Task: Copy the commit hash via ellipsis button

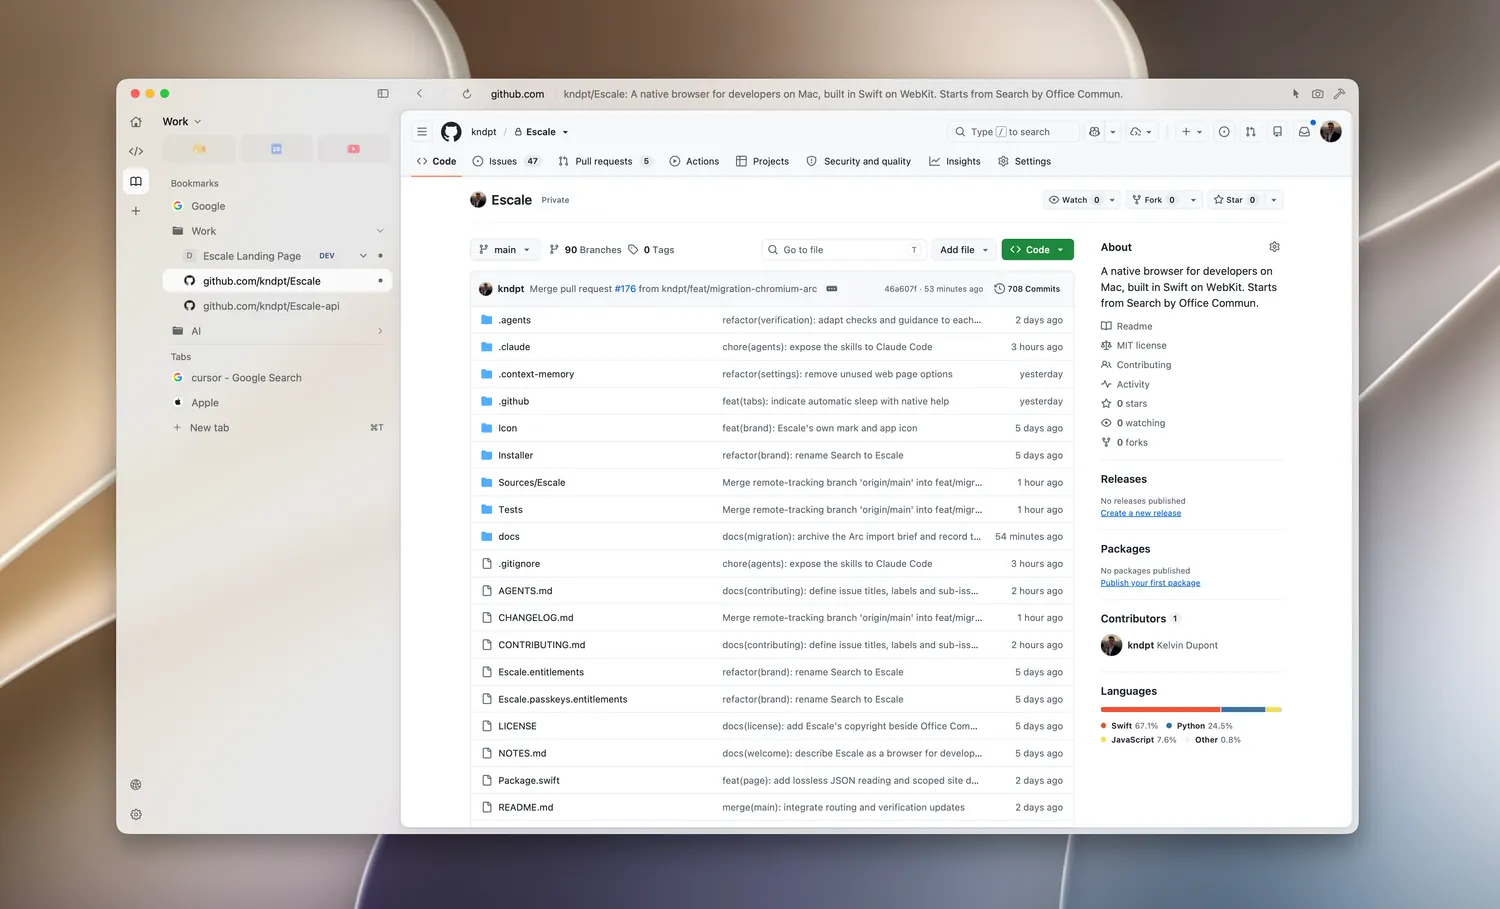Action: pos(832,289)
